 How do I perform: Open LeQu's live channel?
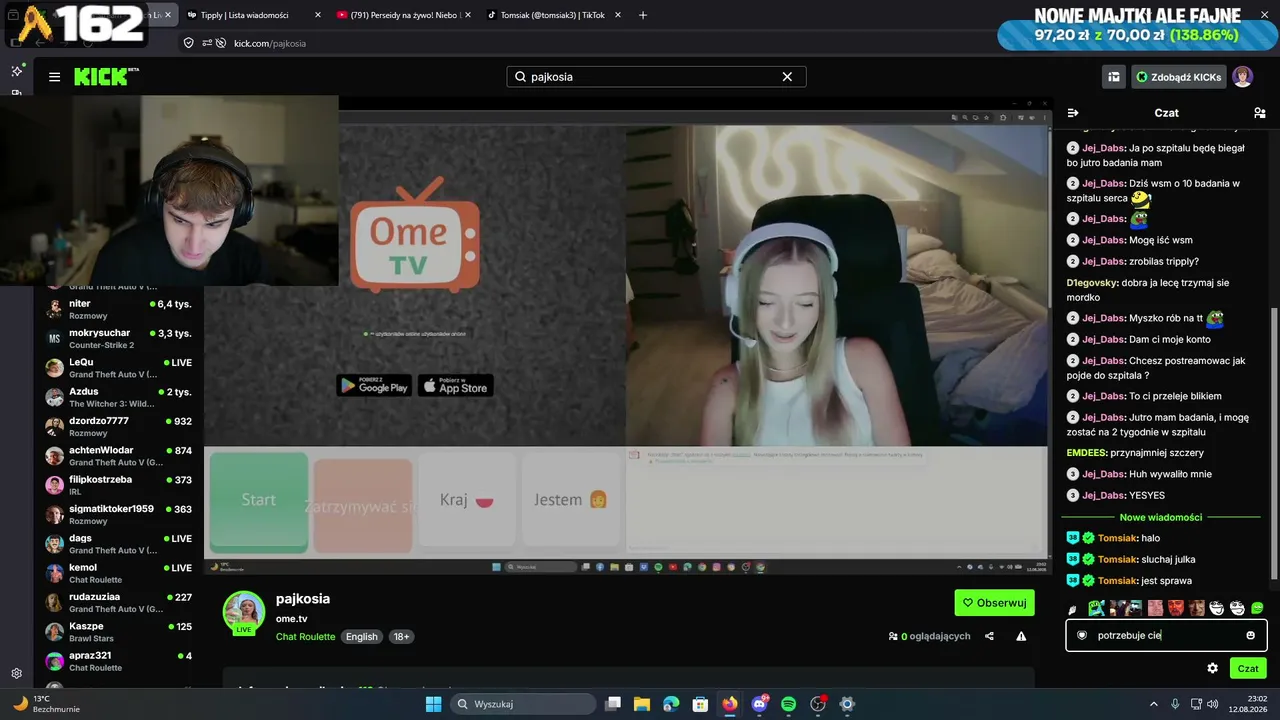point(120,368)
